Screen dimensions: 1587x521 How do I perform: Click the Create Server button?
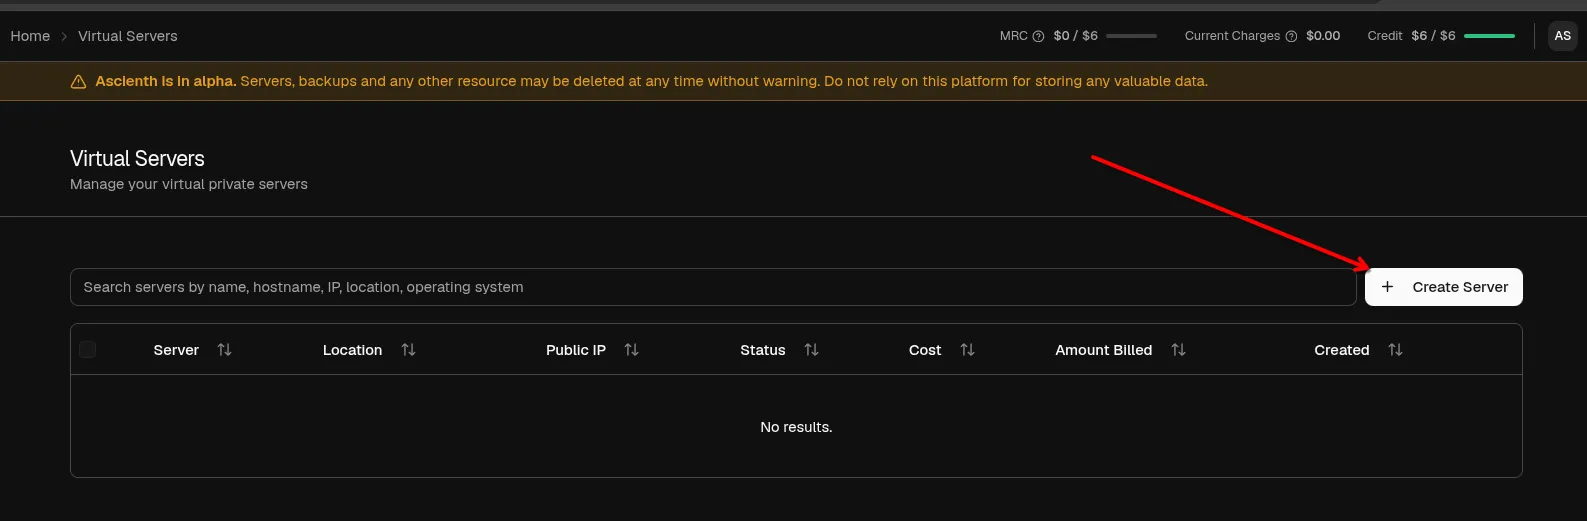1443,287
